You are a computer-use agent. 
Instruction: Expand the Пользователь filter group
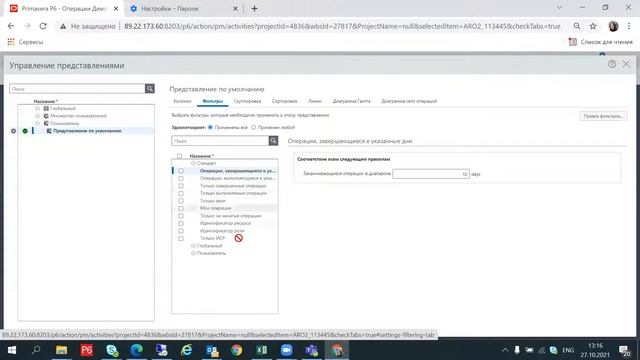tap(193, 253)
